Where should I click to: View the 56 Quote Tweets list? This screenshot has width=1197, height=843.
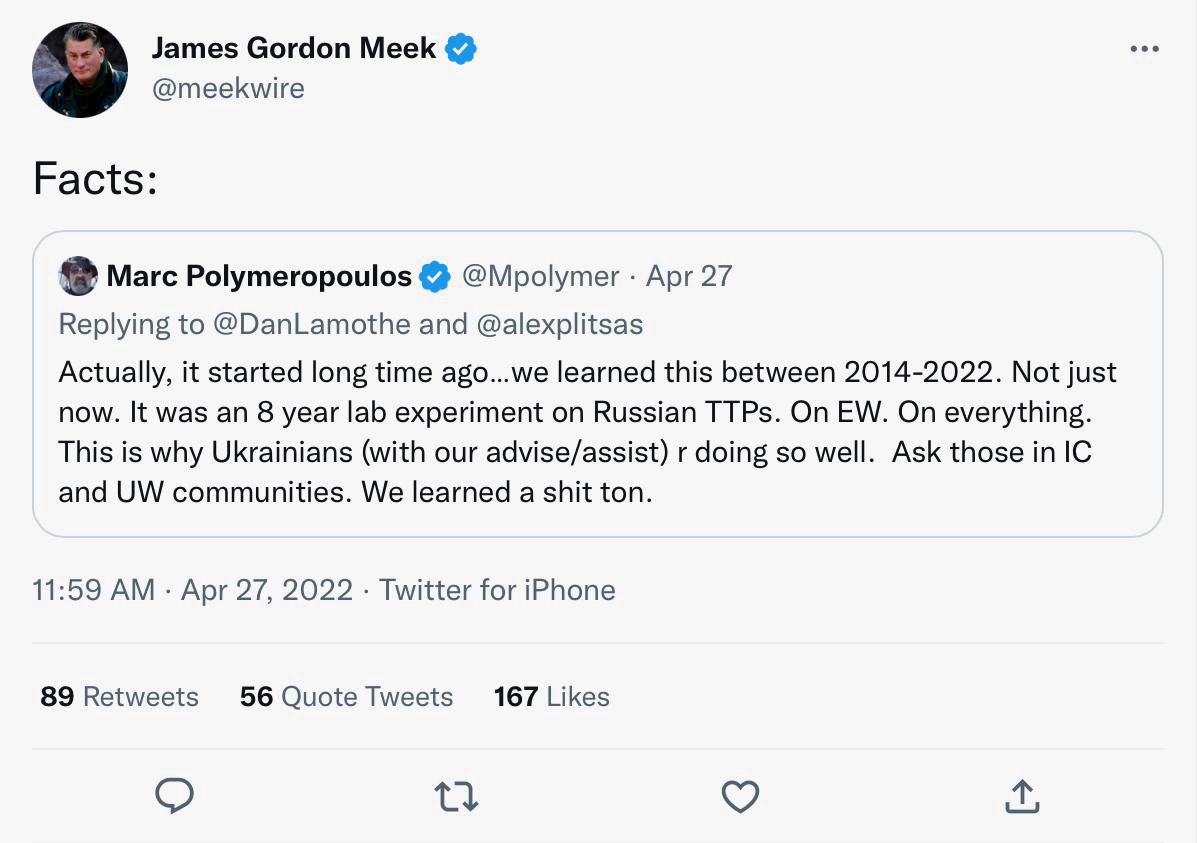click(346, 696)
